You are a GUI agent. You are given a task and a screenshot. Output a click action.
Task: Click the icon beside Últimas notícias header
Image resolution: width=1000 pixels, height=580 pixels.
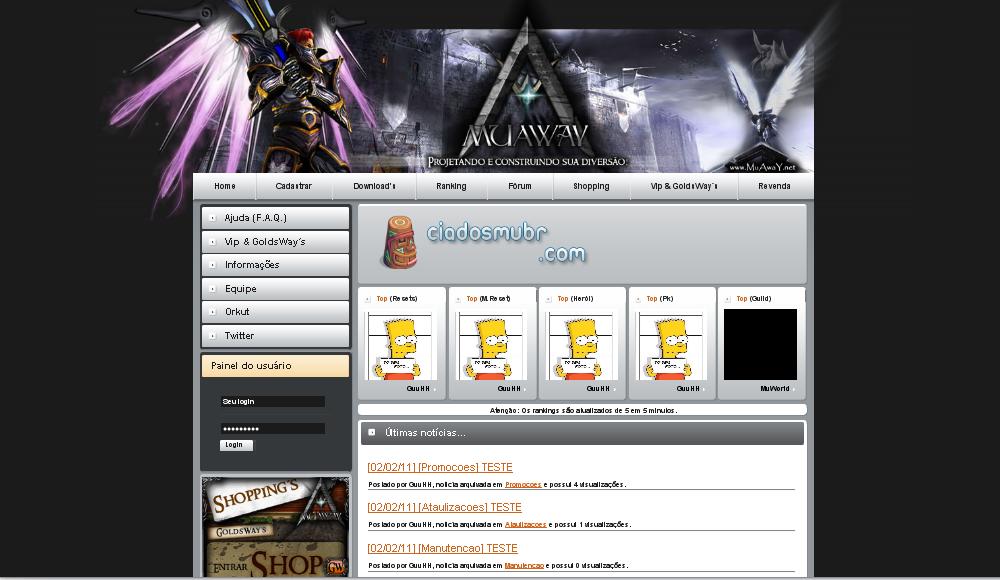[x=372, y=432]
